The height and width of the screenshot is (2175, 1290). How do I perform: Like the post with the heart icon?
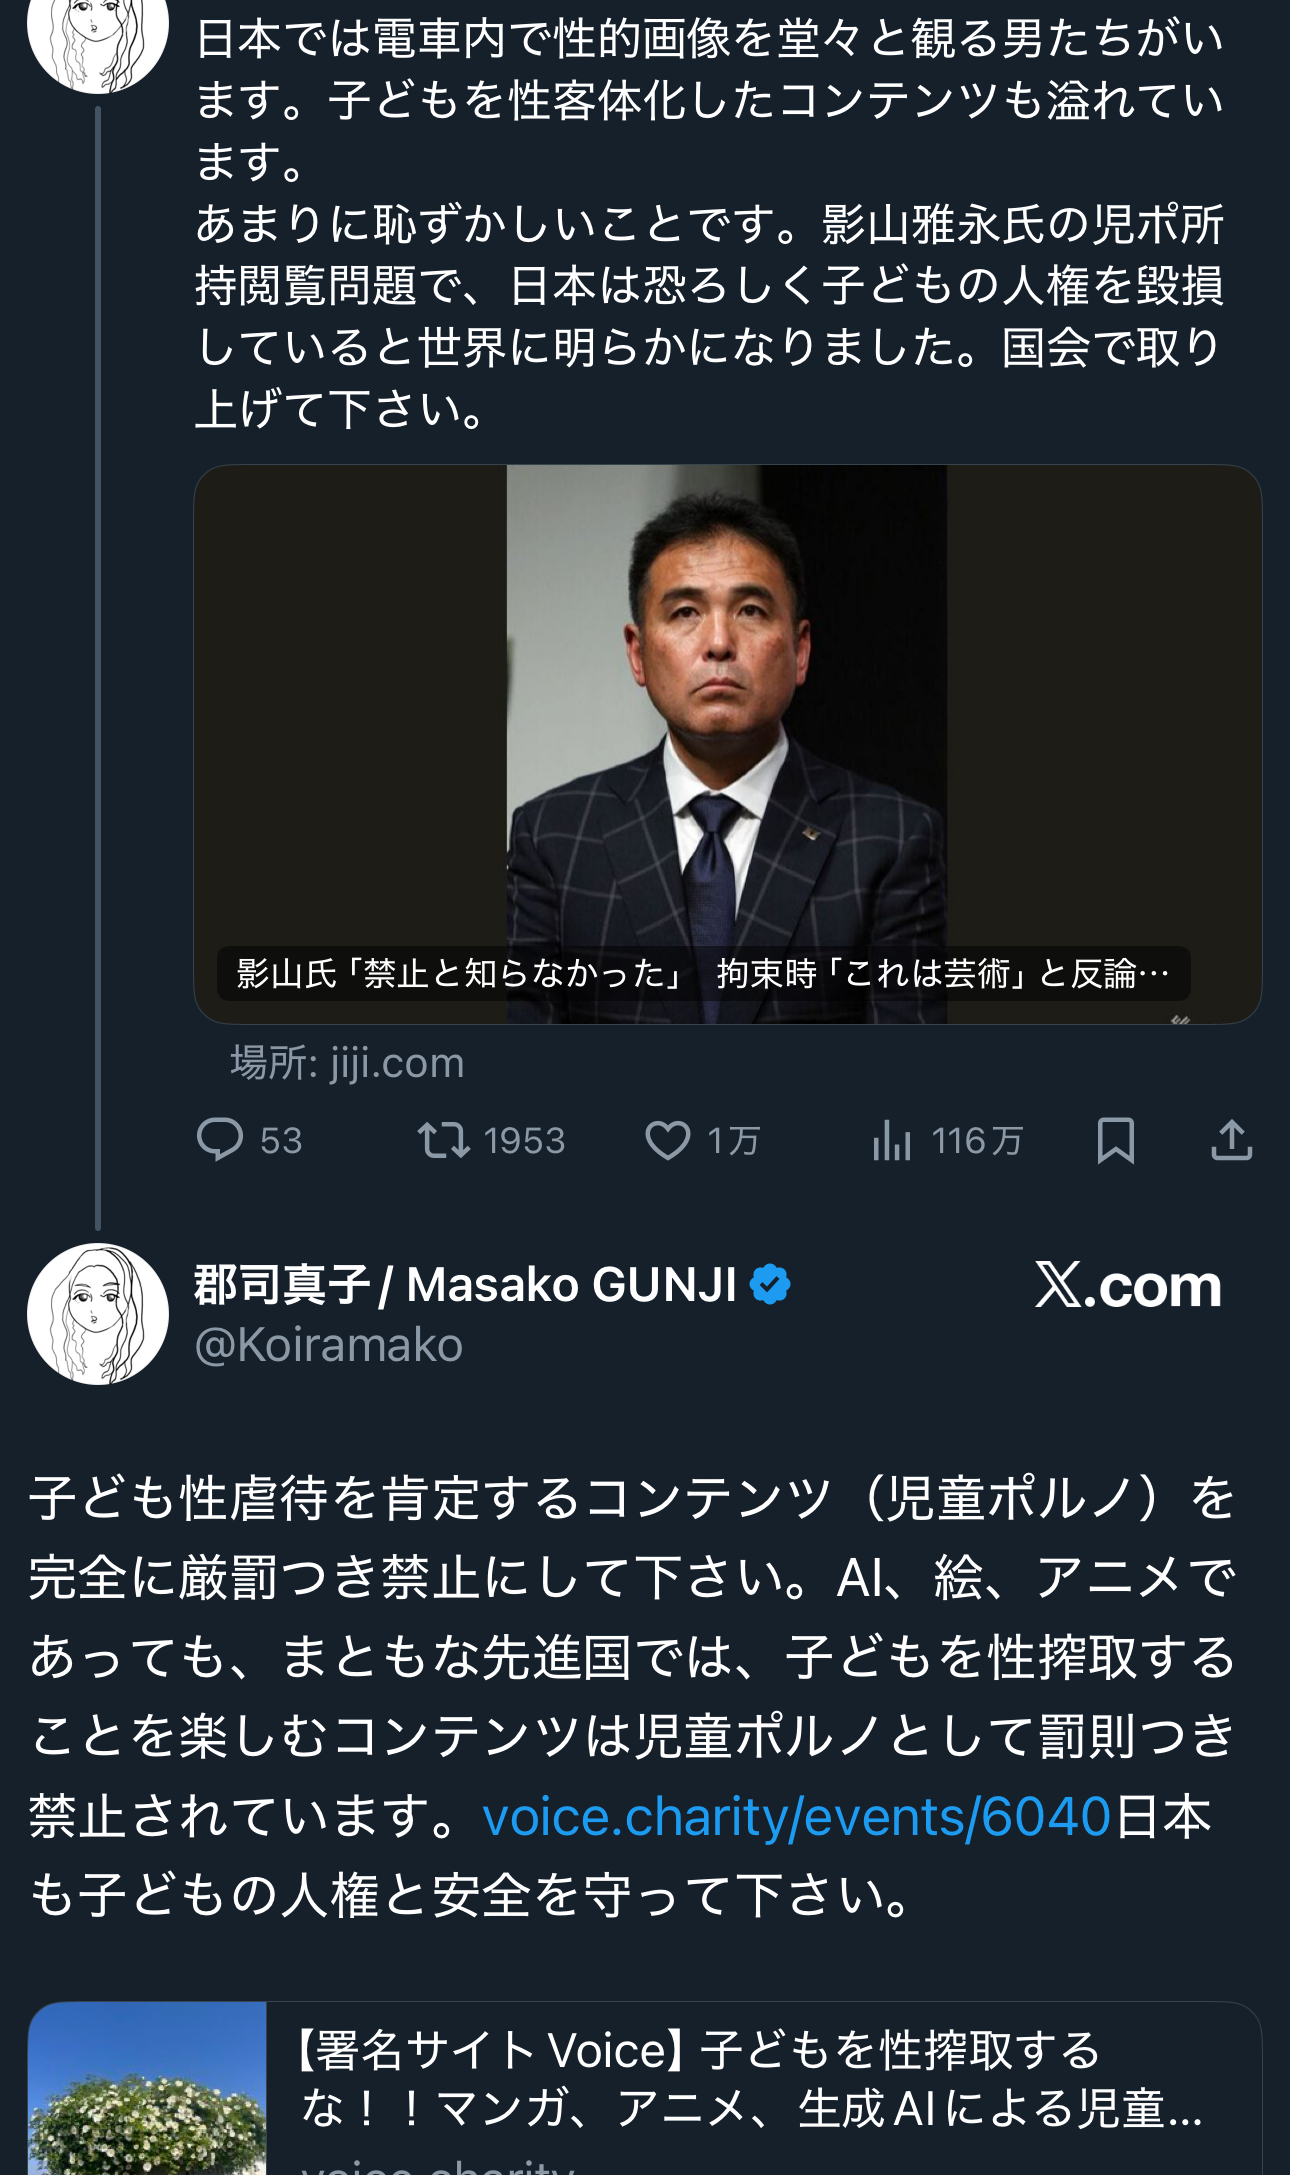click(x=668, y=1140)
